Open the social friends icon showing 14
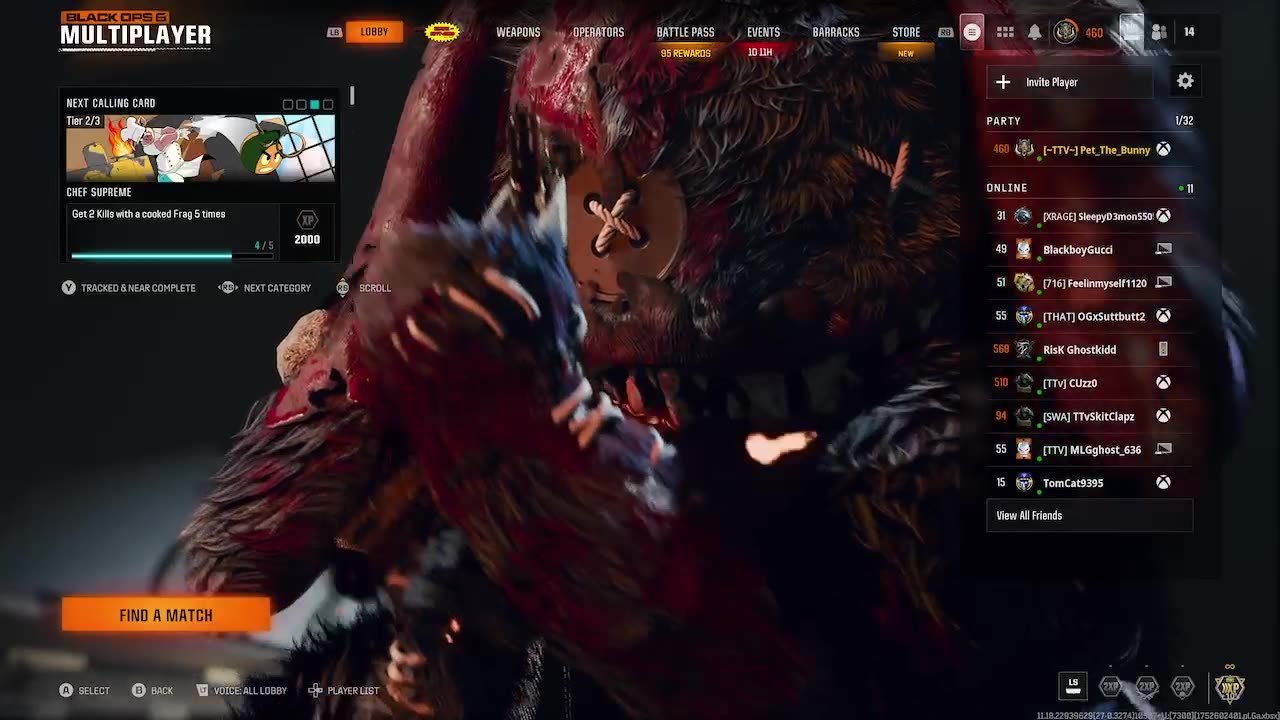 tap(1159, 32)
